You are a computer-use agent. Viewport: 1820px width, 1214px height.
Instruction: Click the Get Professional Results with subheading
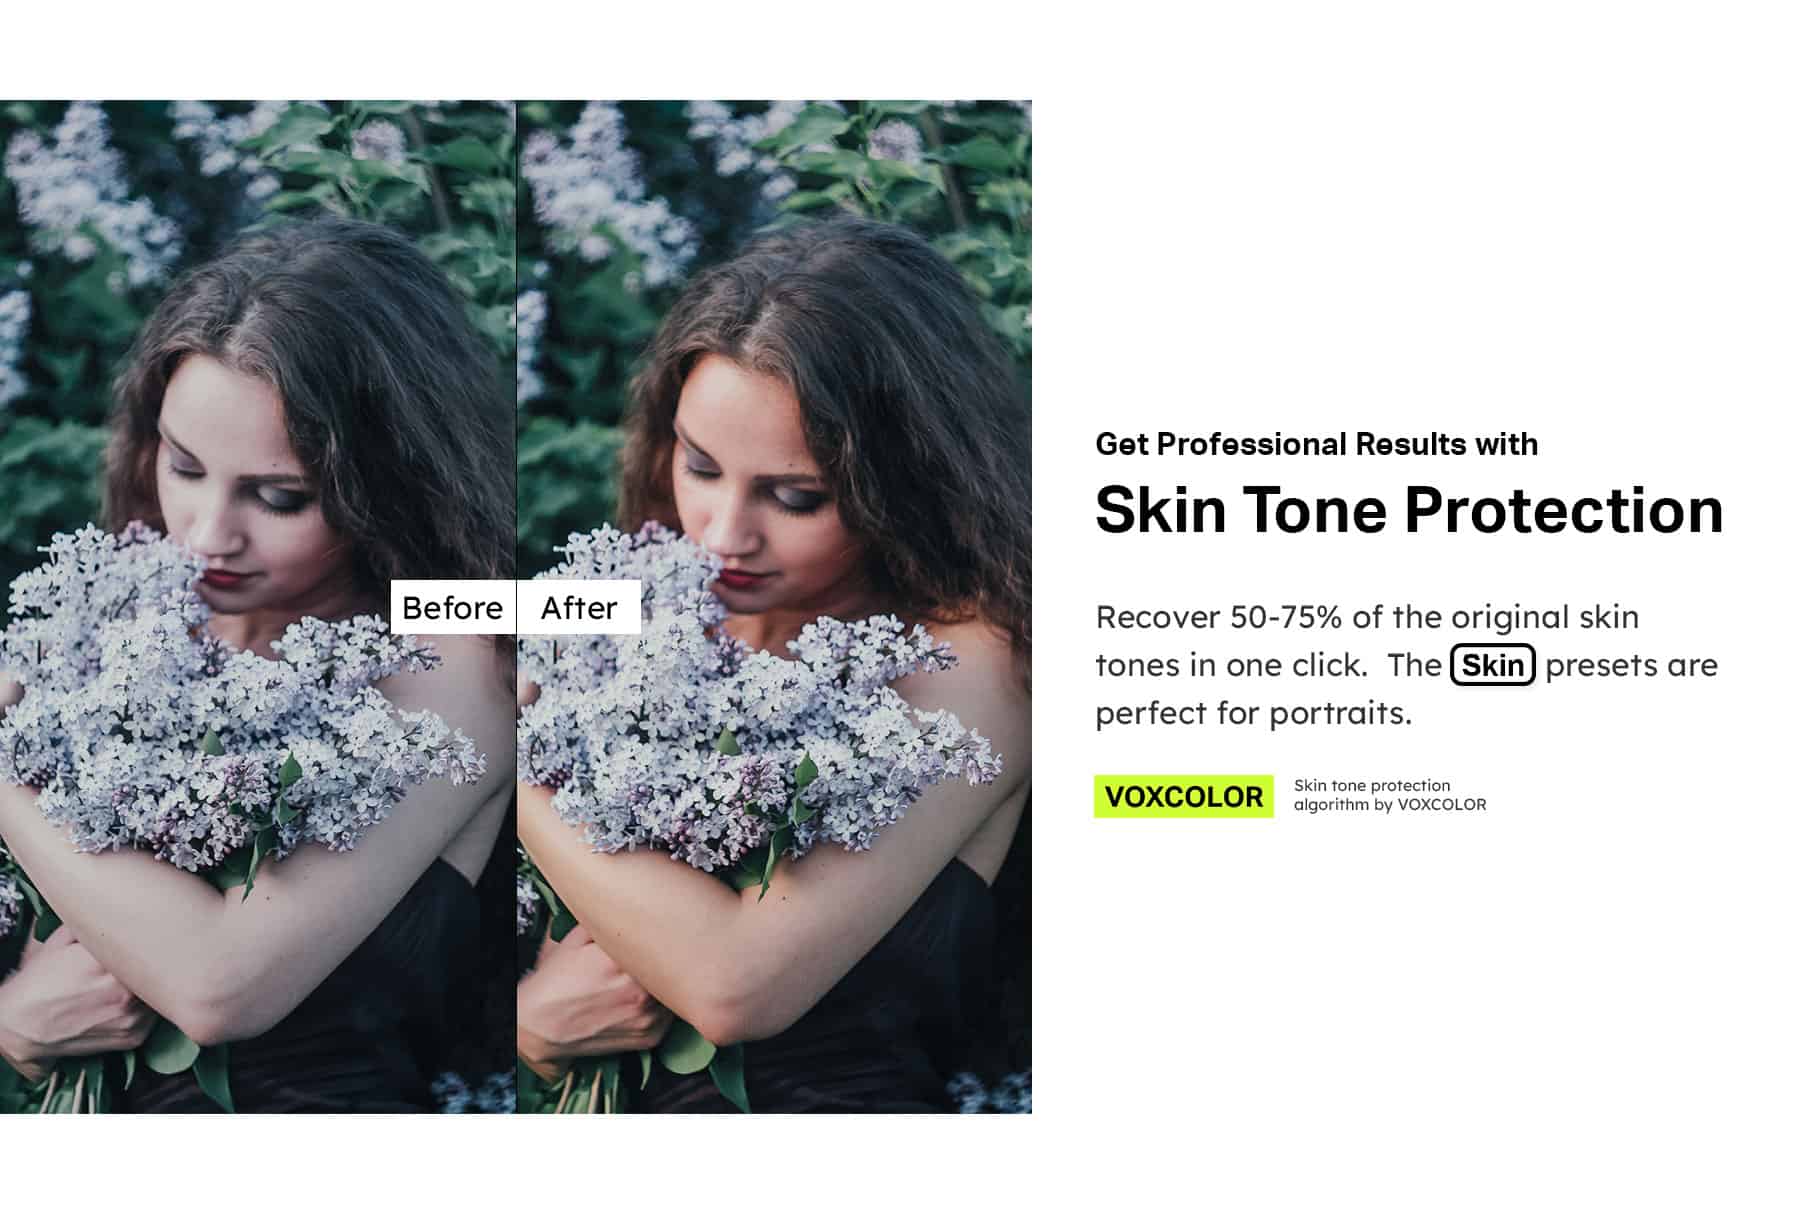(x=1316, y=444)
